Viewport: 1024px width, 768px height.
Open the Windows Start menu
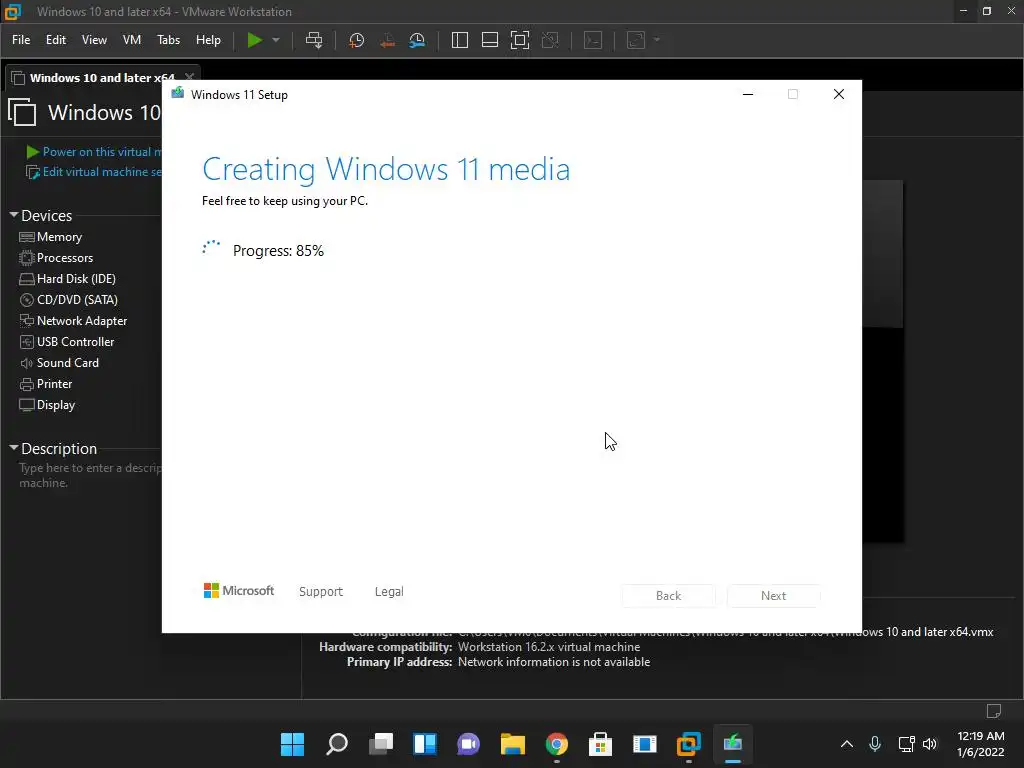(x=292, y=744)
